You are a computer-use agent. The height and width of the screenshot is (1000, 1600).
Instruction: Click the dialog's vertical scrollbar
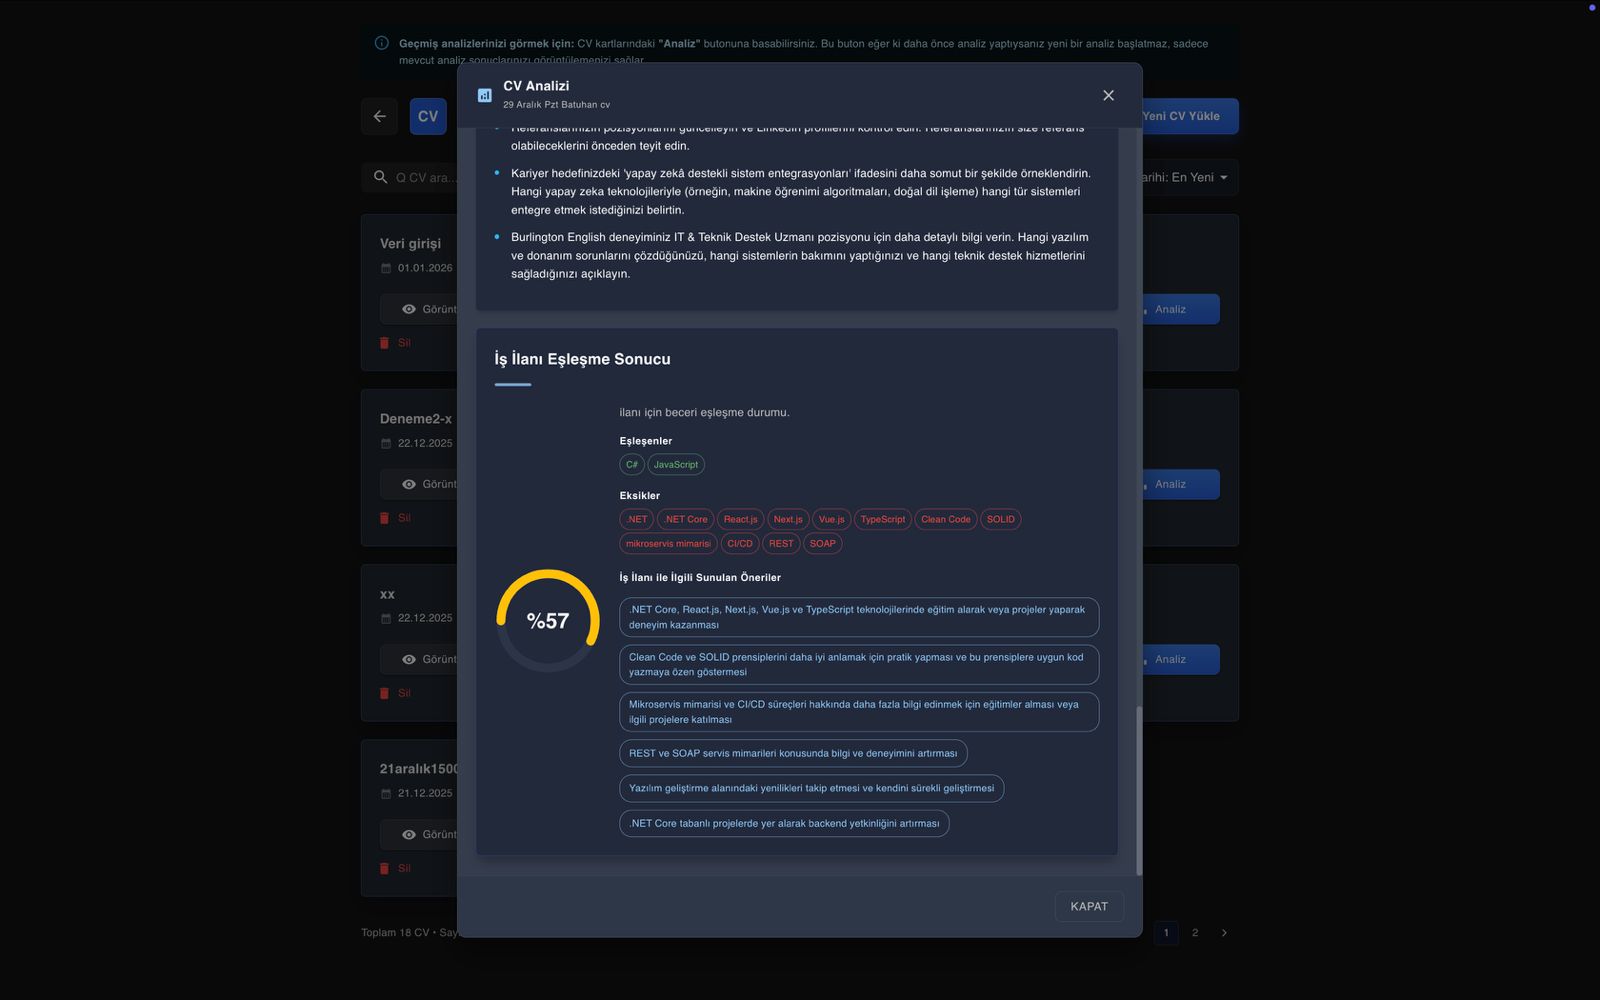tap(1138, 790)
